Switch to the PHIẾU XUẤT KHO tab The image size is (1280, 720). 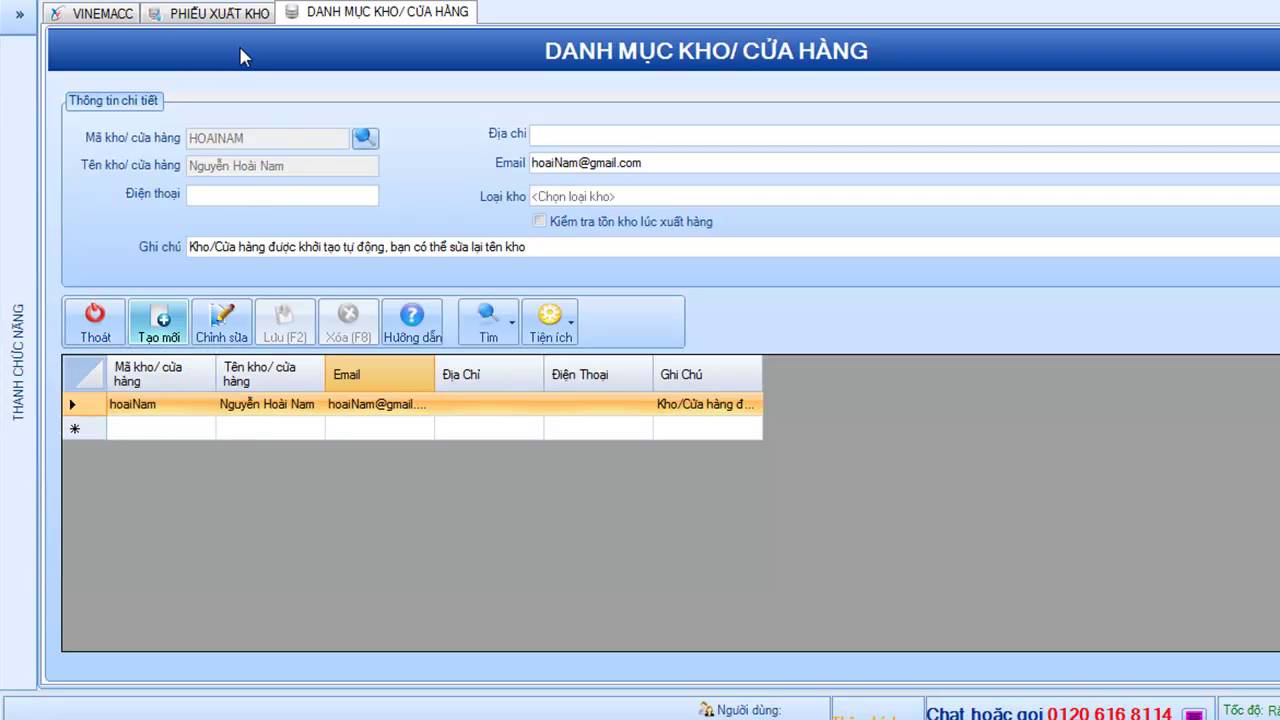[x=209, y=14]
